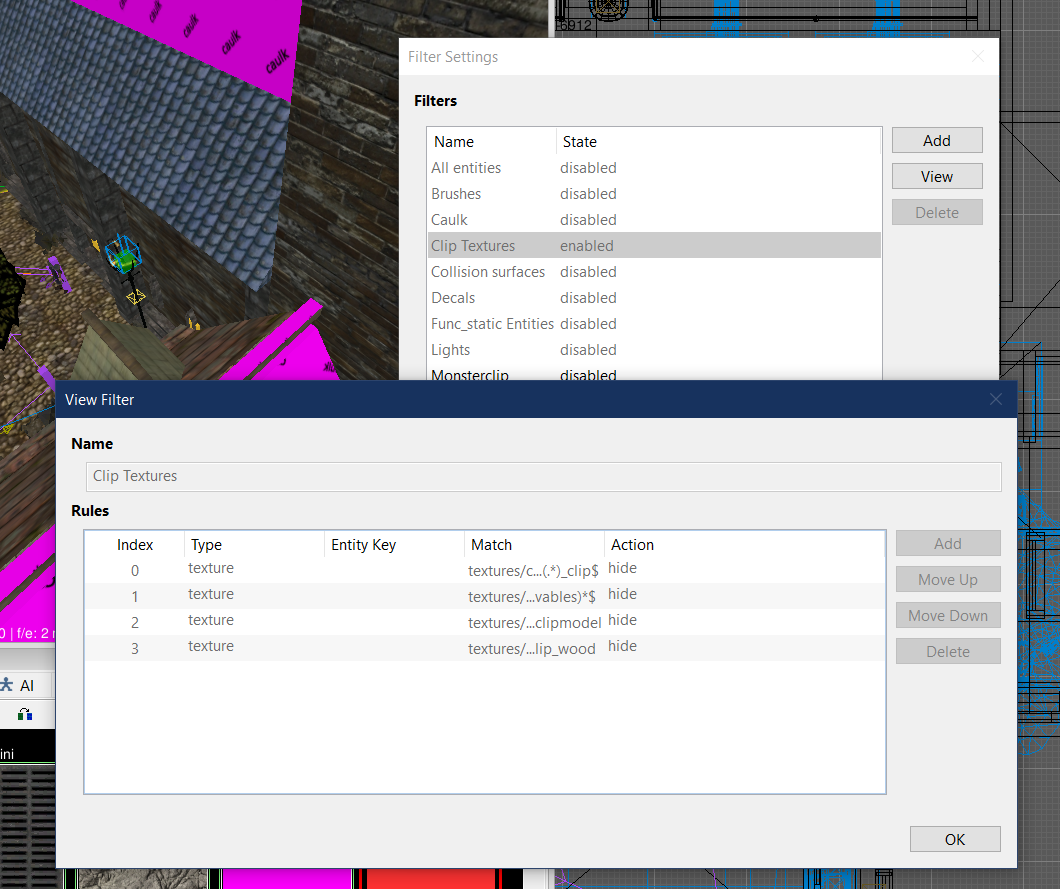The height and width of the screenshot is (889, 1060).
Task: Click the Add button in Filter Settings
Action: (936, 140)
